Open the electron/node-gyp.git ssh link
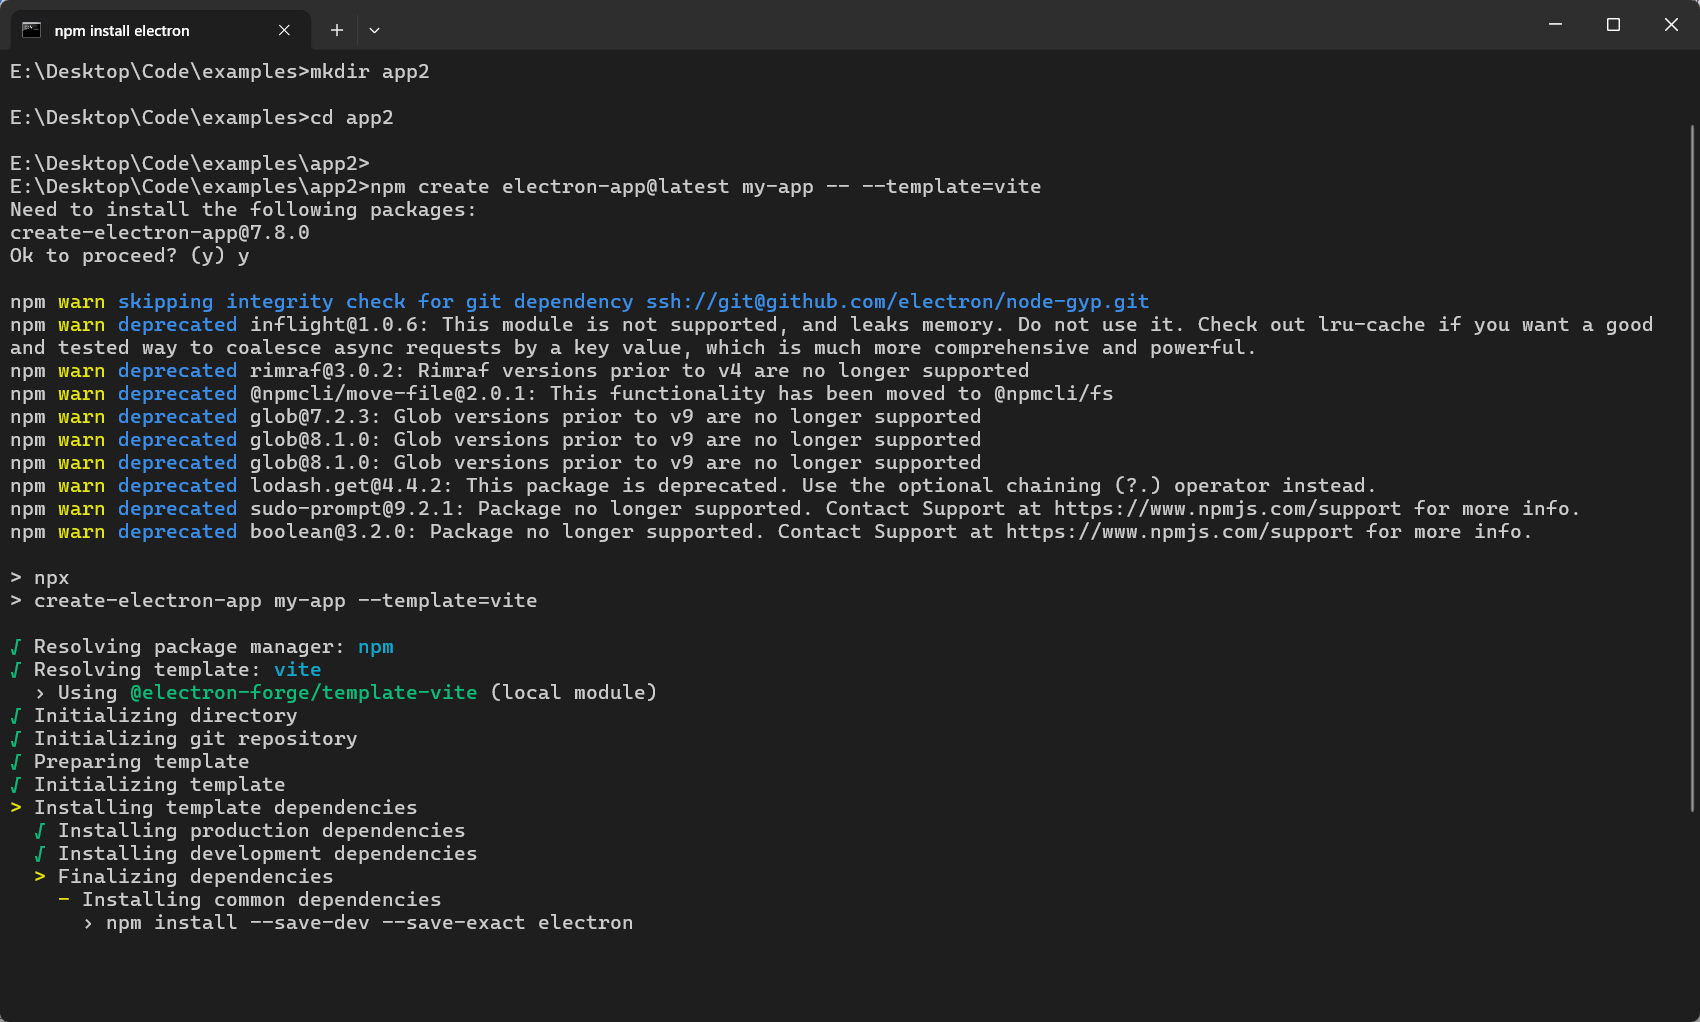 pos(897,302)
